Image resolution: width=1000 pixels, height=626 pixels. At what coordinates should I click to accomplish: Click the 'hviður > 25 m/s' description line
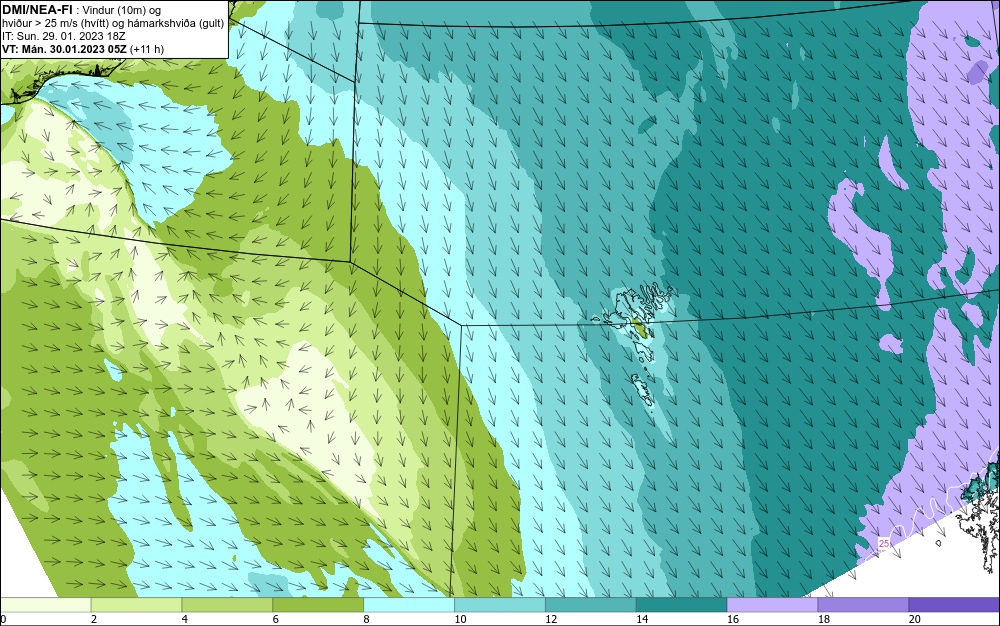[113, 24]
